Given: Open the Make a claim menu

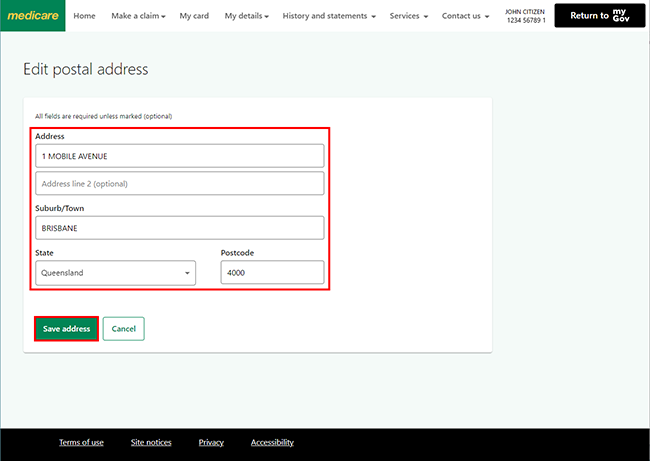Looking at the screenshot, I should (138, 16).
